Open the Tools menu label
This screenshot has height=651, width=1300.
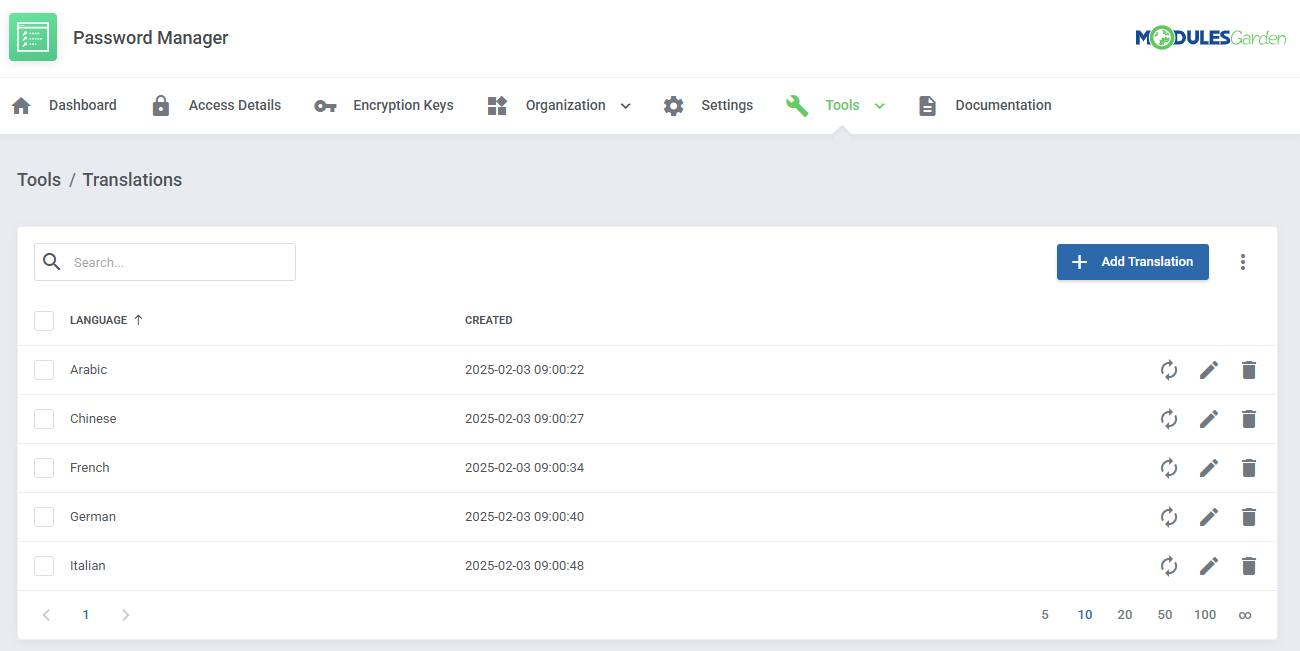tap(842, 105)
